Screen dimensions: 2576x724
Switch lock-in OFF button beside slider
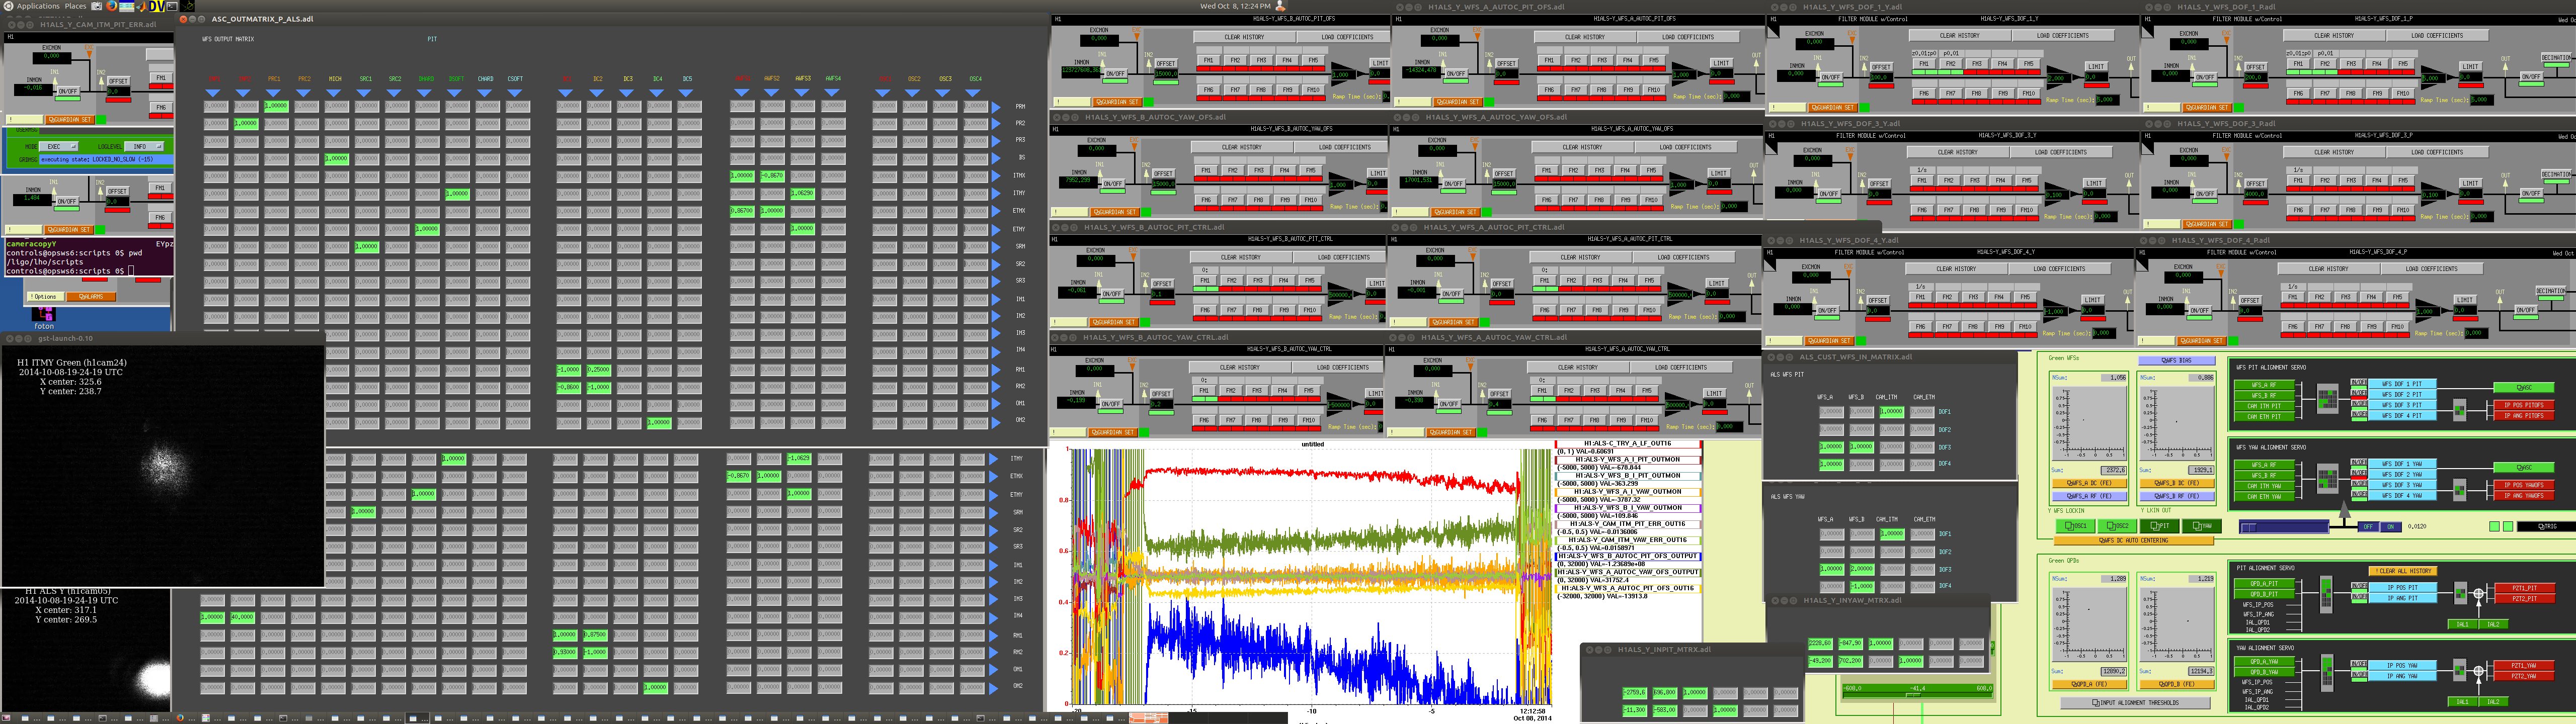tap(2368, 527)
